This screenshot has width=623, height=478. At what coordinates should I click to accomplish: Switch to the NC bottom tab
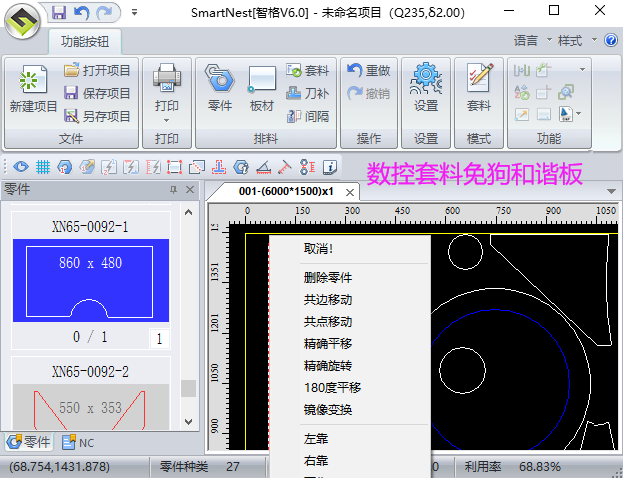click(x=78, y=442)
